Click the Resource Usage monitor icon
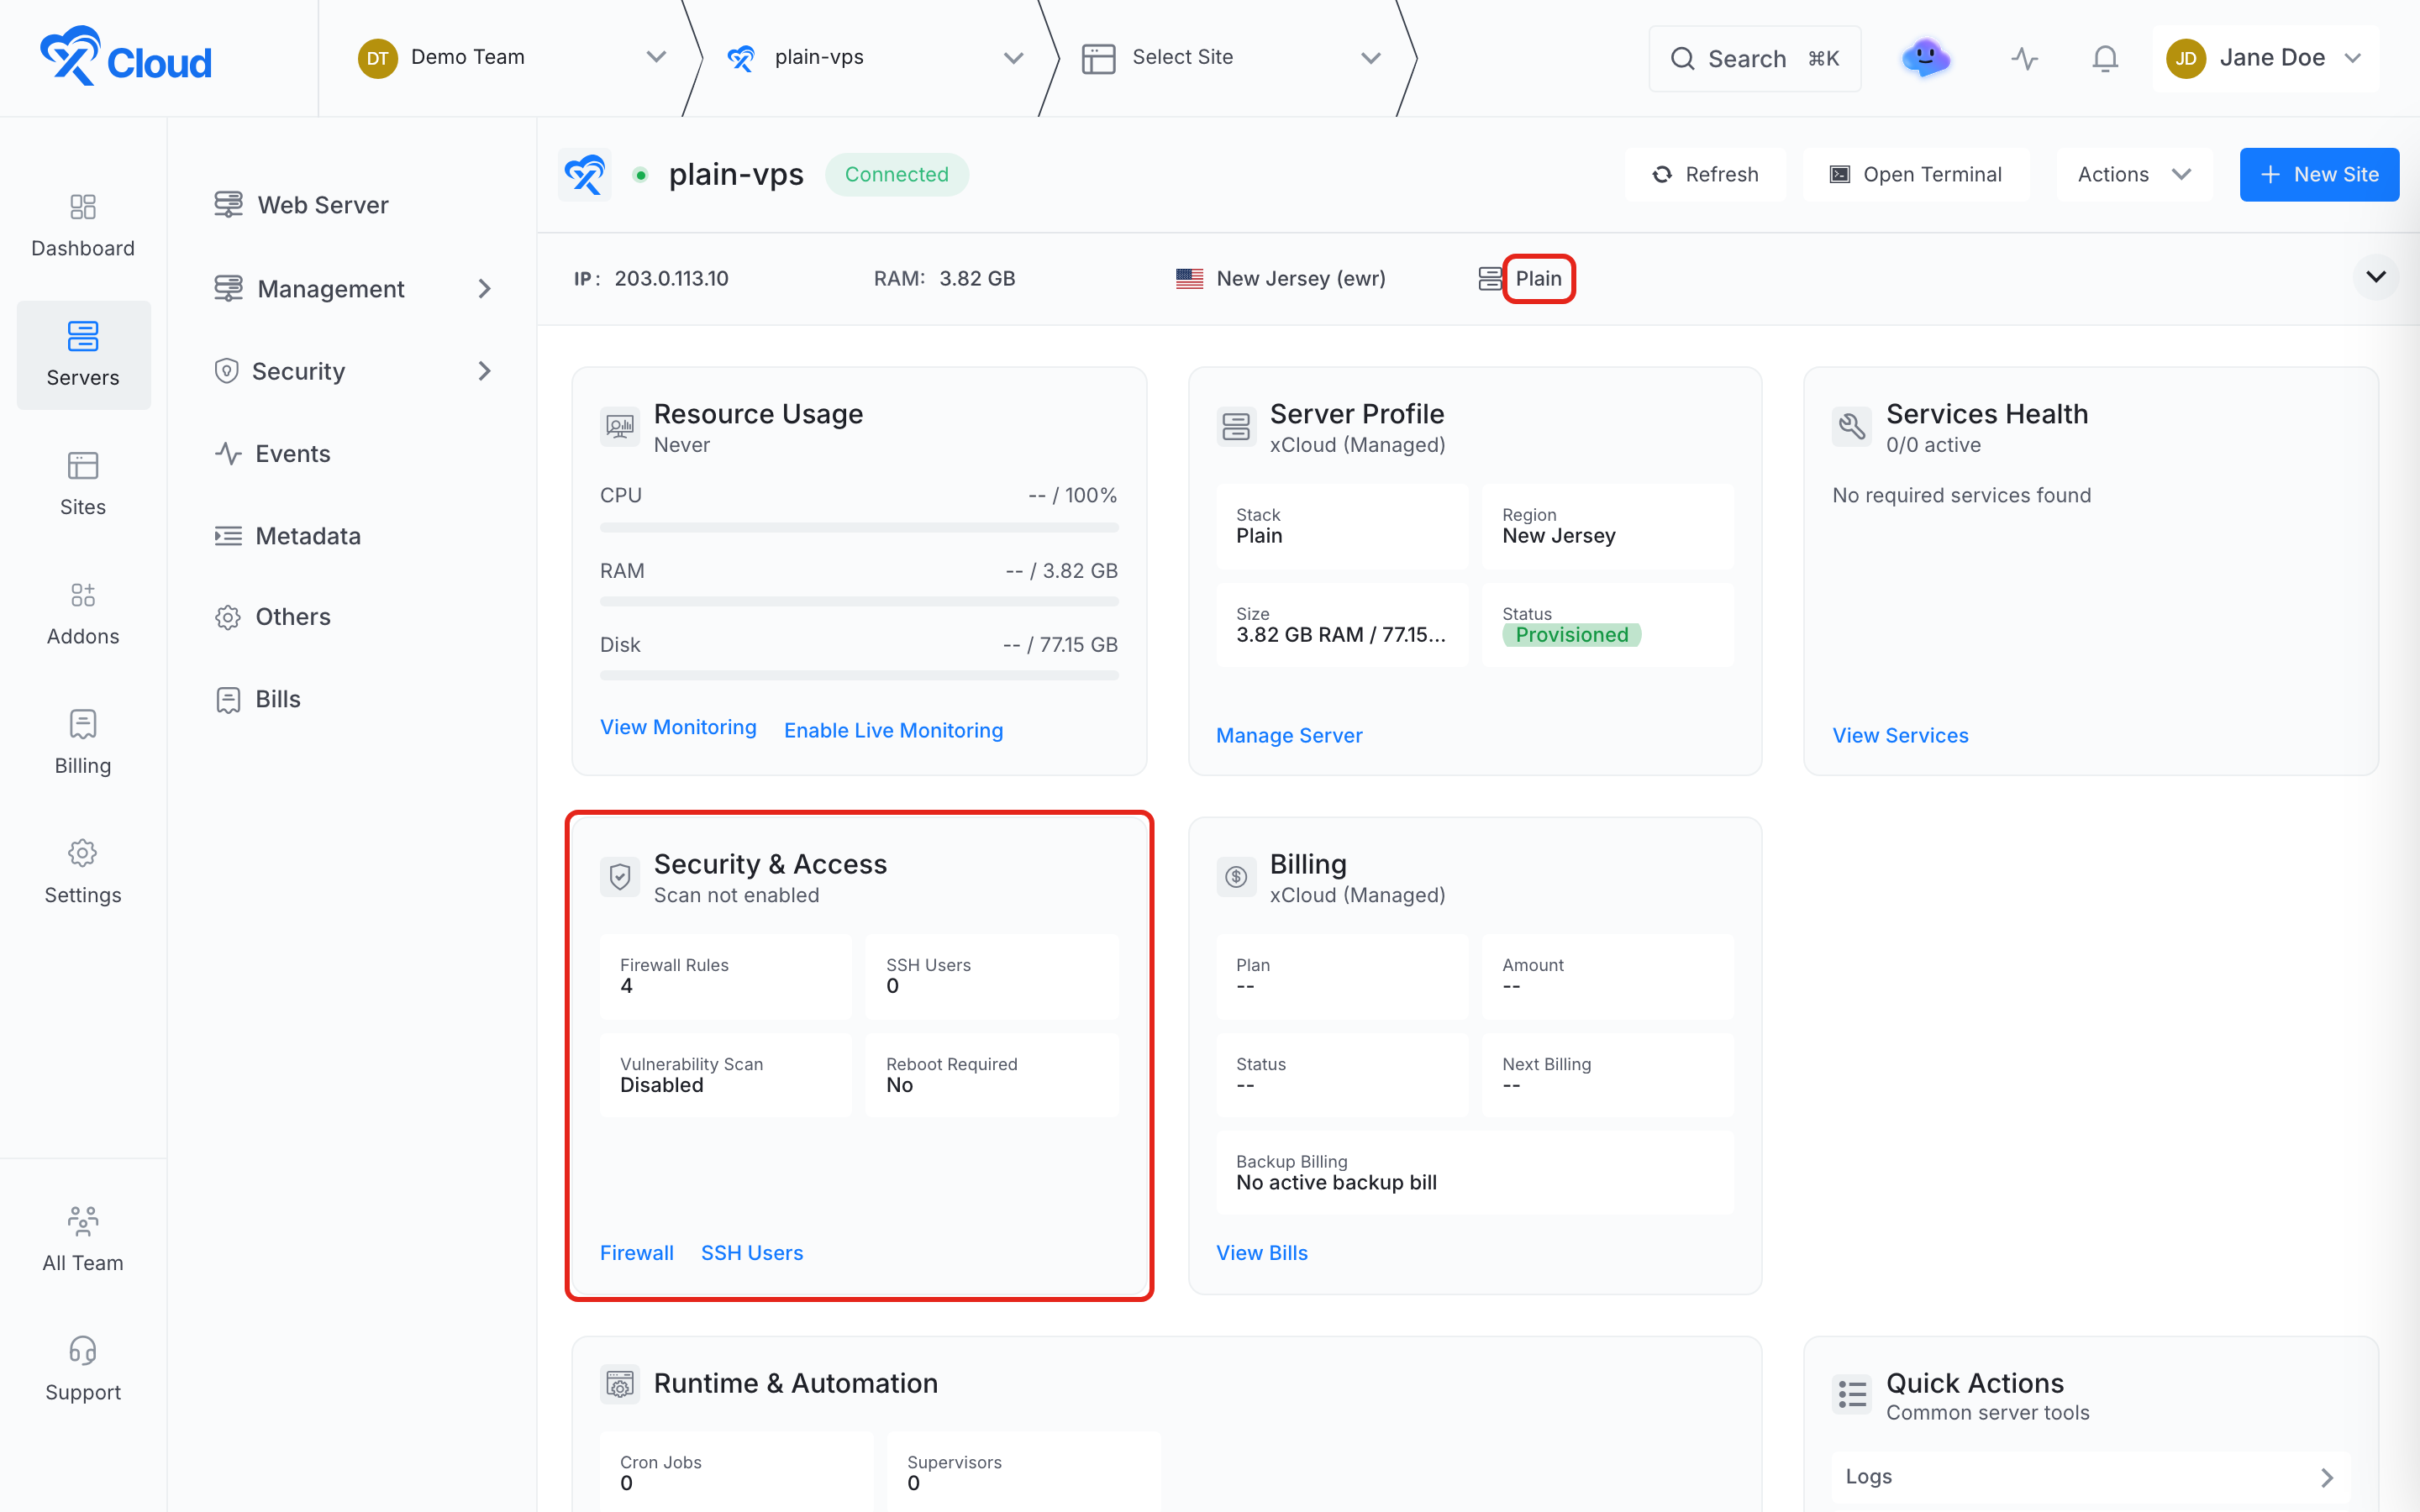The height and width of the screenshot is (1512, 2420). (x=620, y=427)
